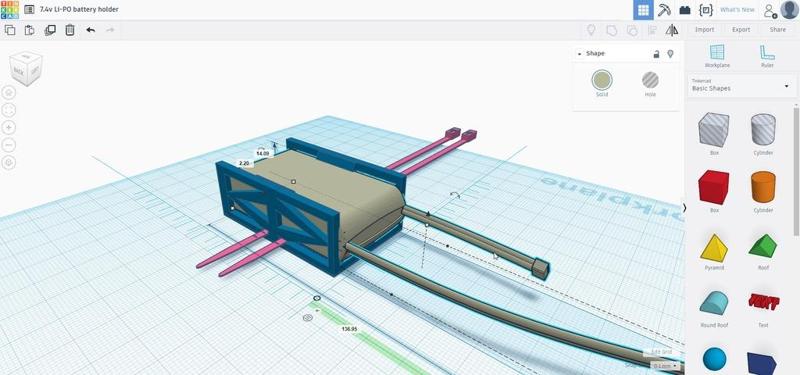Set the shape to Solid
This screenshot has height=375, width=800.
tap(602, 84)
